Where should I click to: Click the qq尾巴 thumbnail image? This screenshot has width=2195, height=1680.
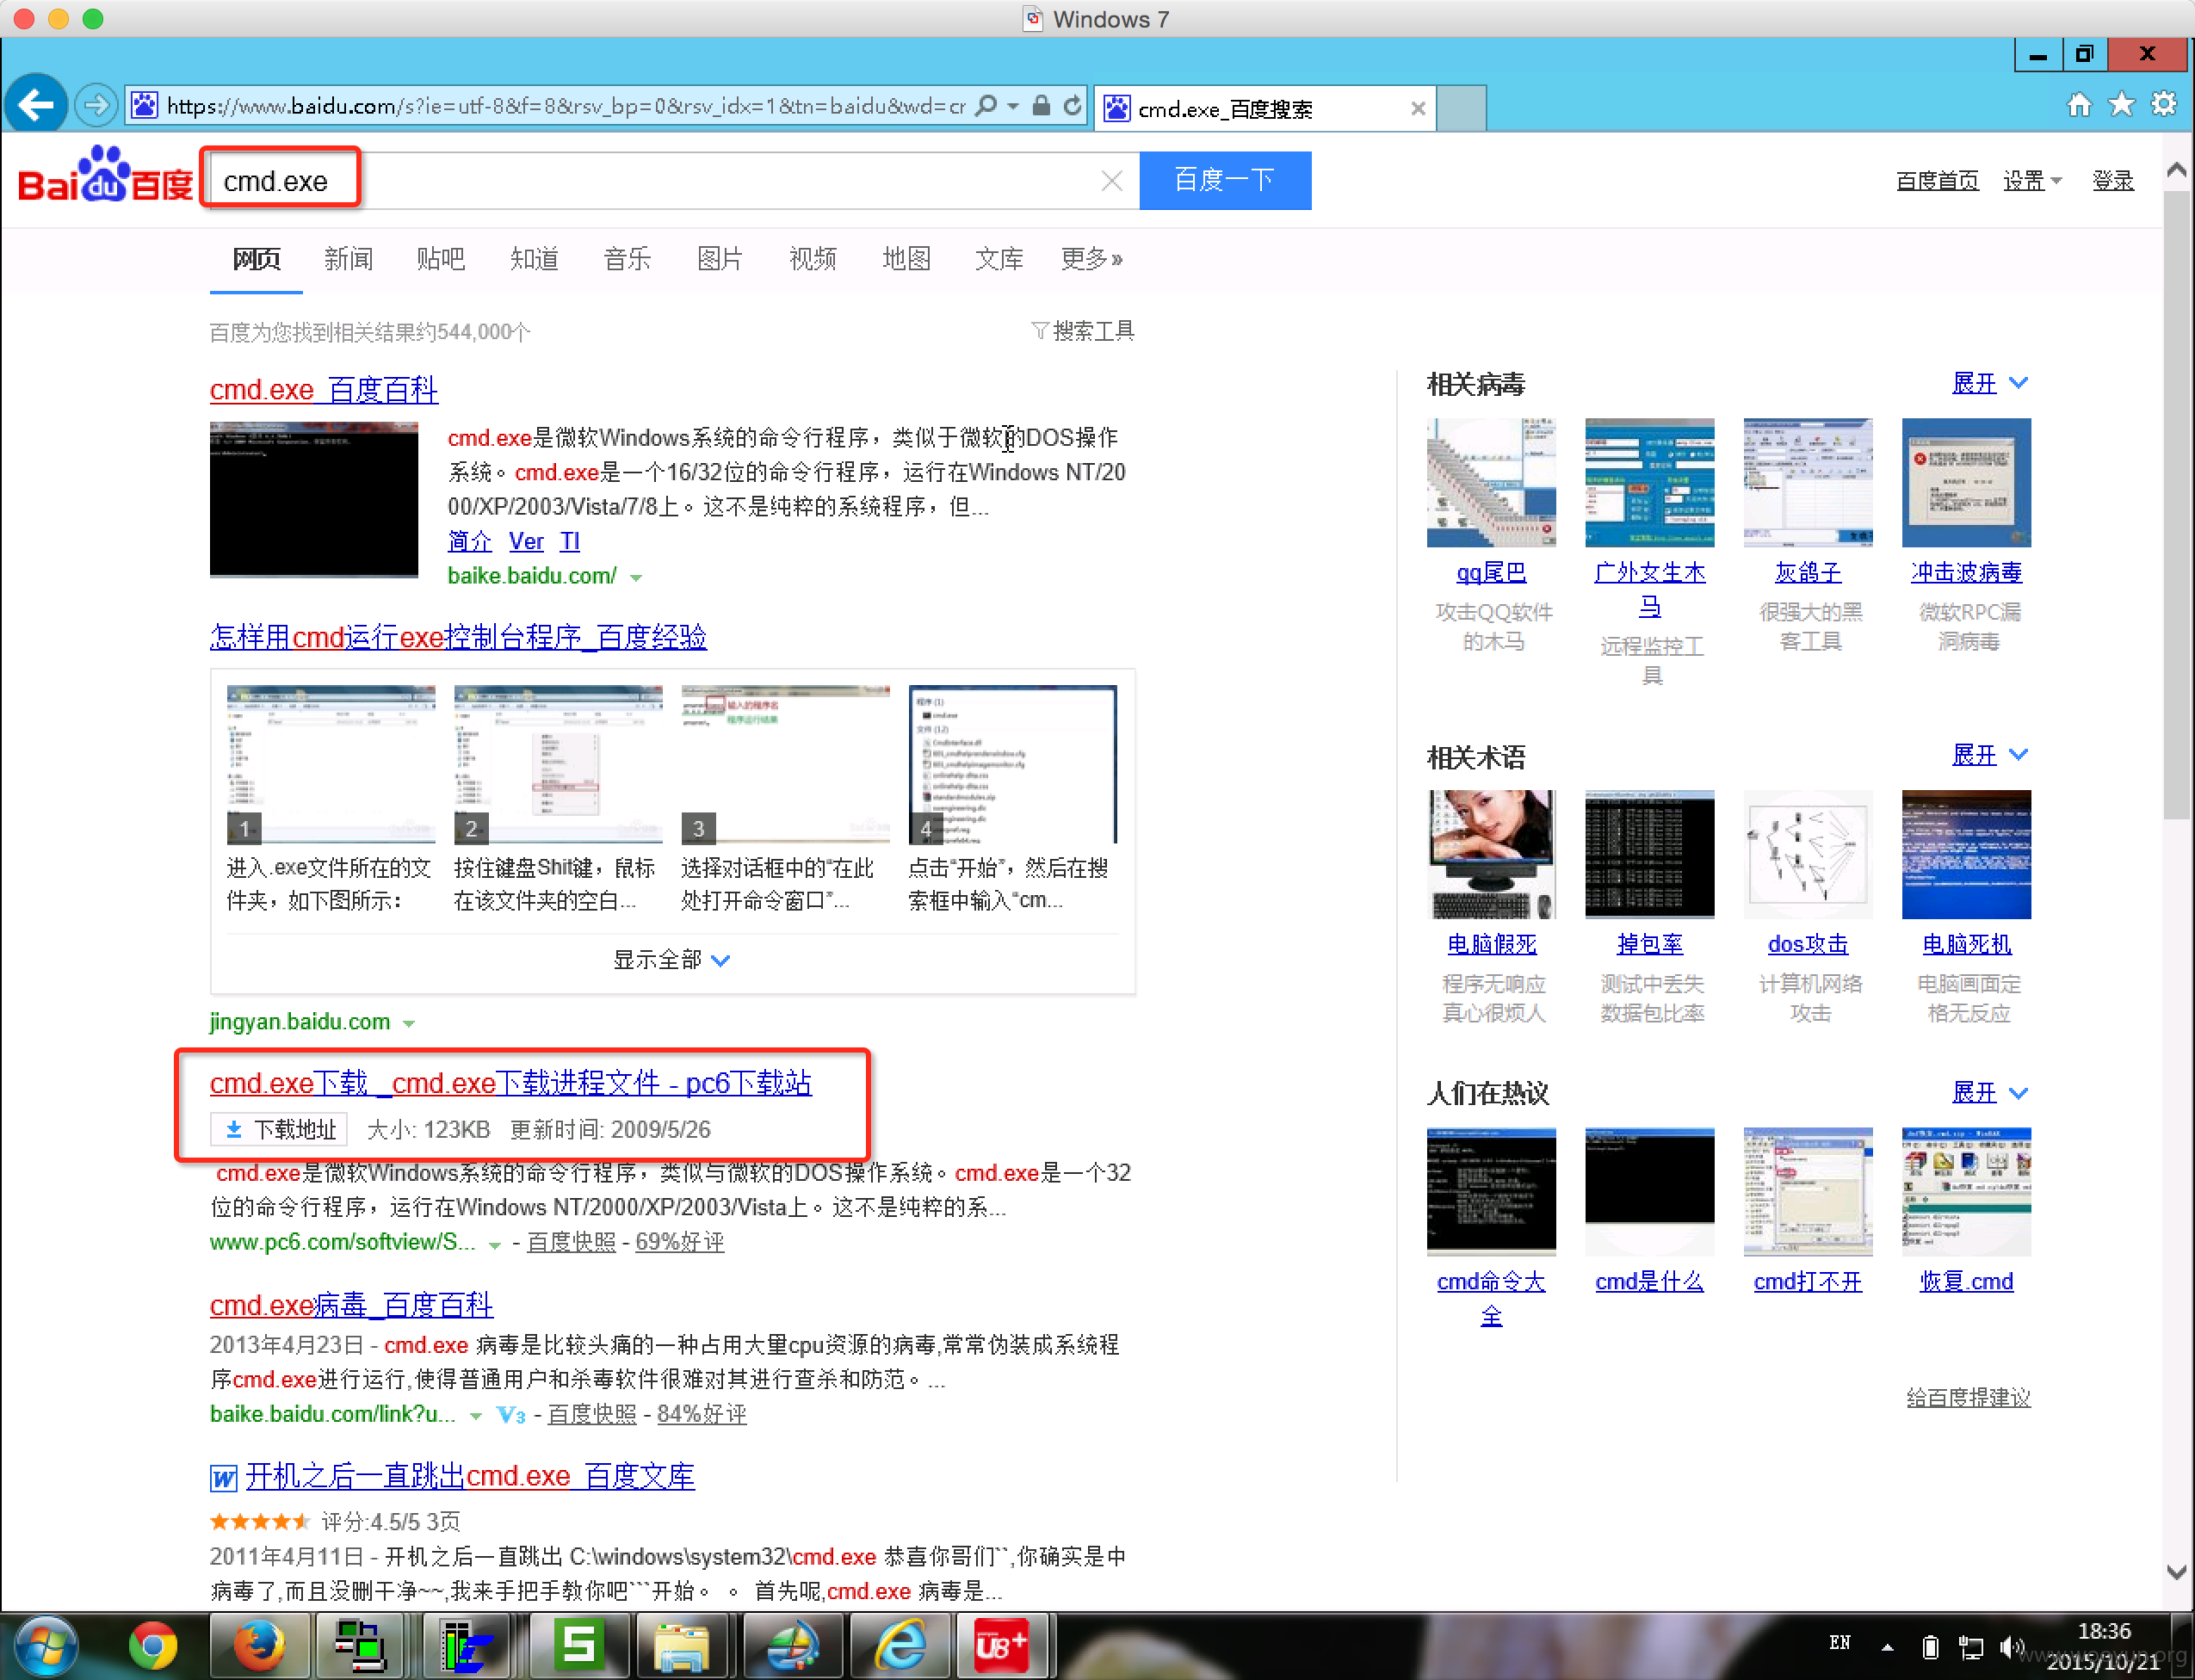(x=1491, y=482)
